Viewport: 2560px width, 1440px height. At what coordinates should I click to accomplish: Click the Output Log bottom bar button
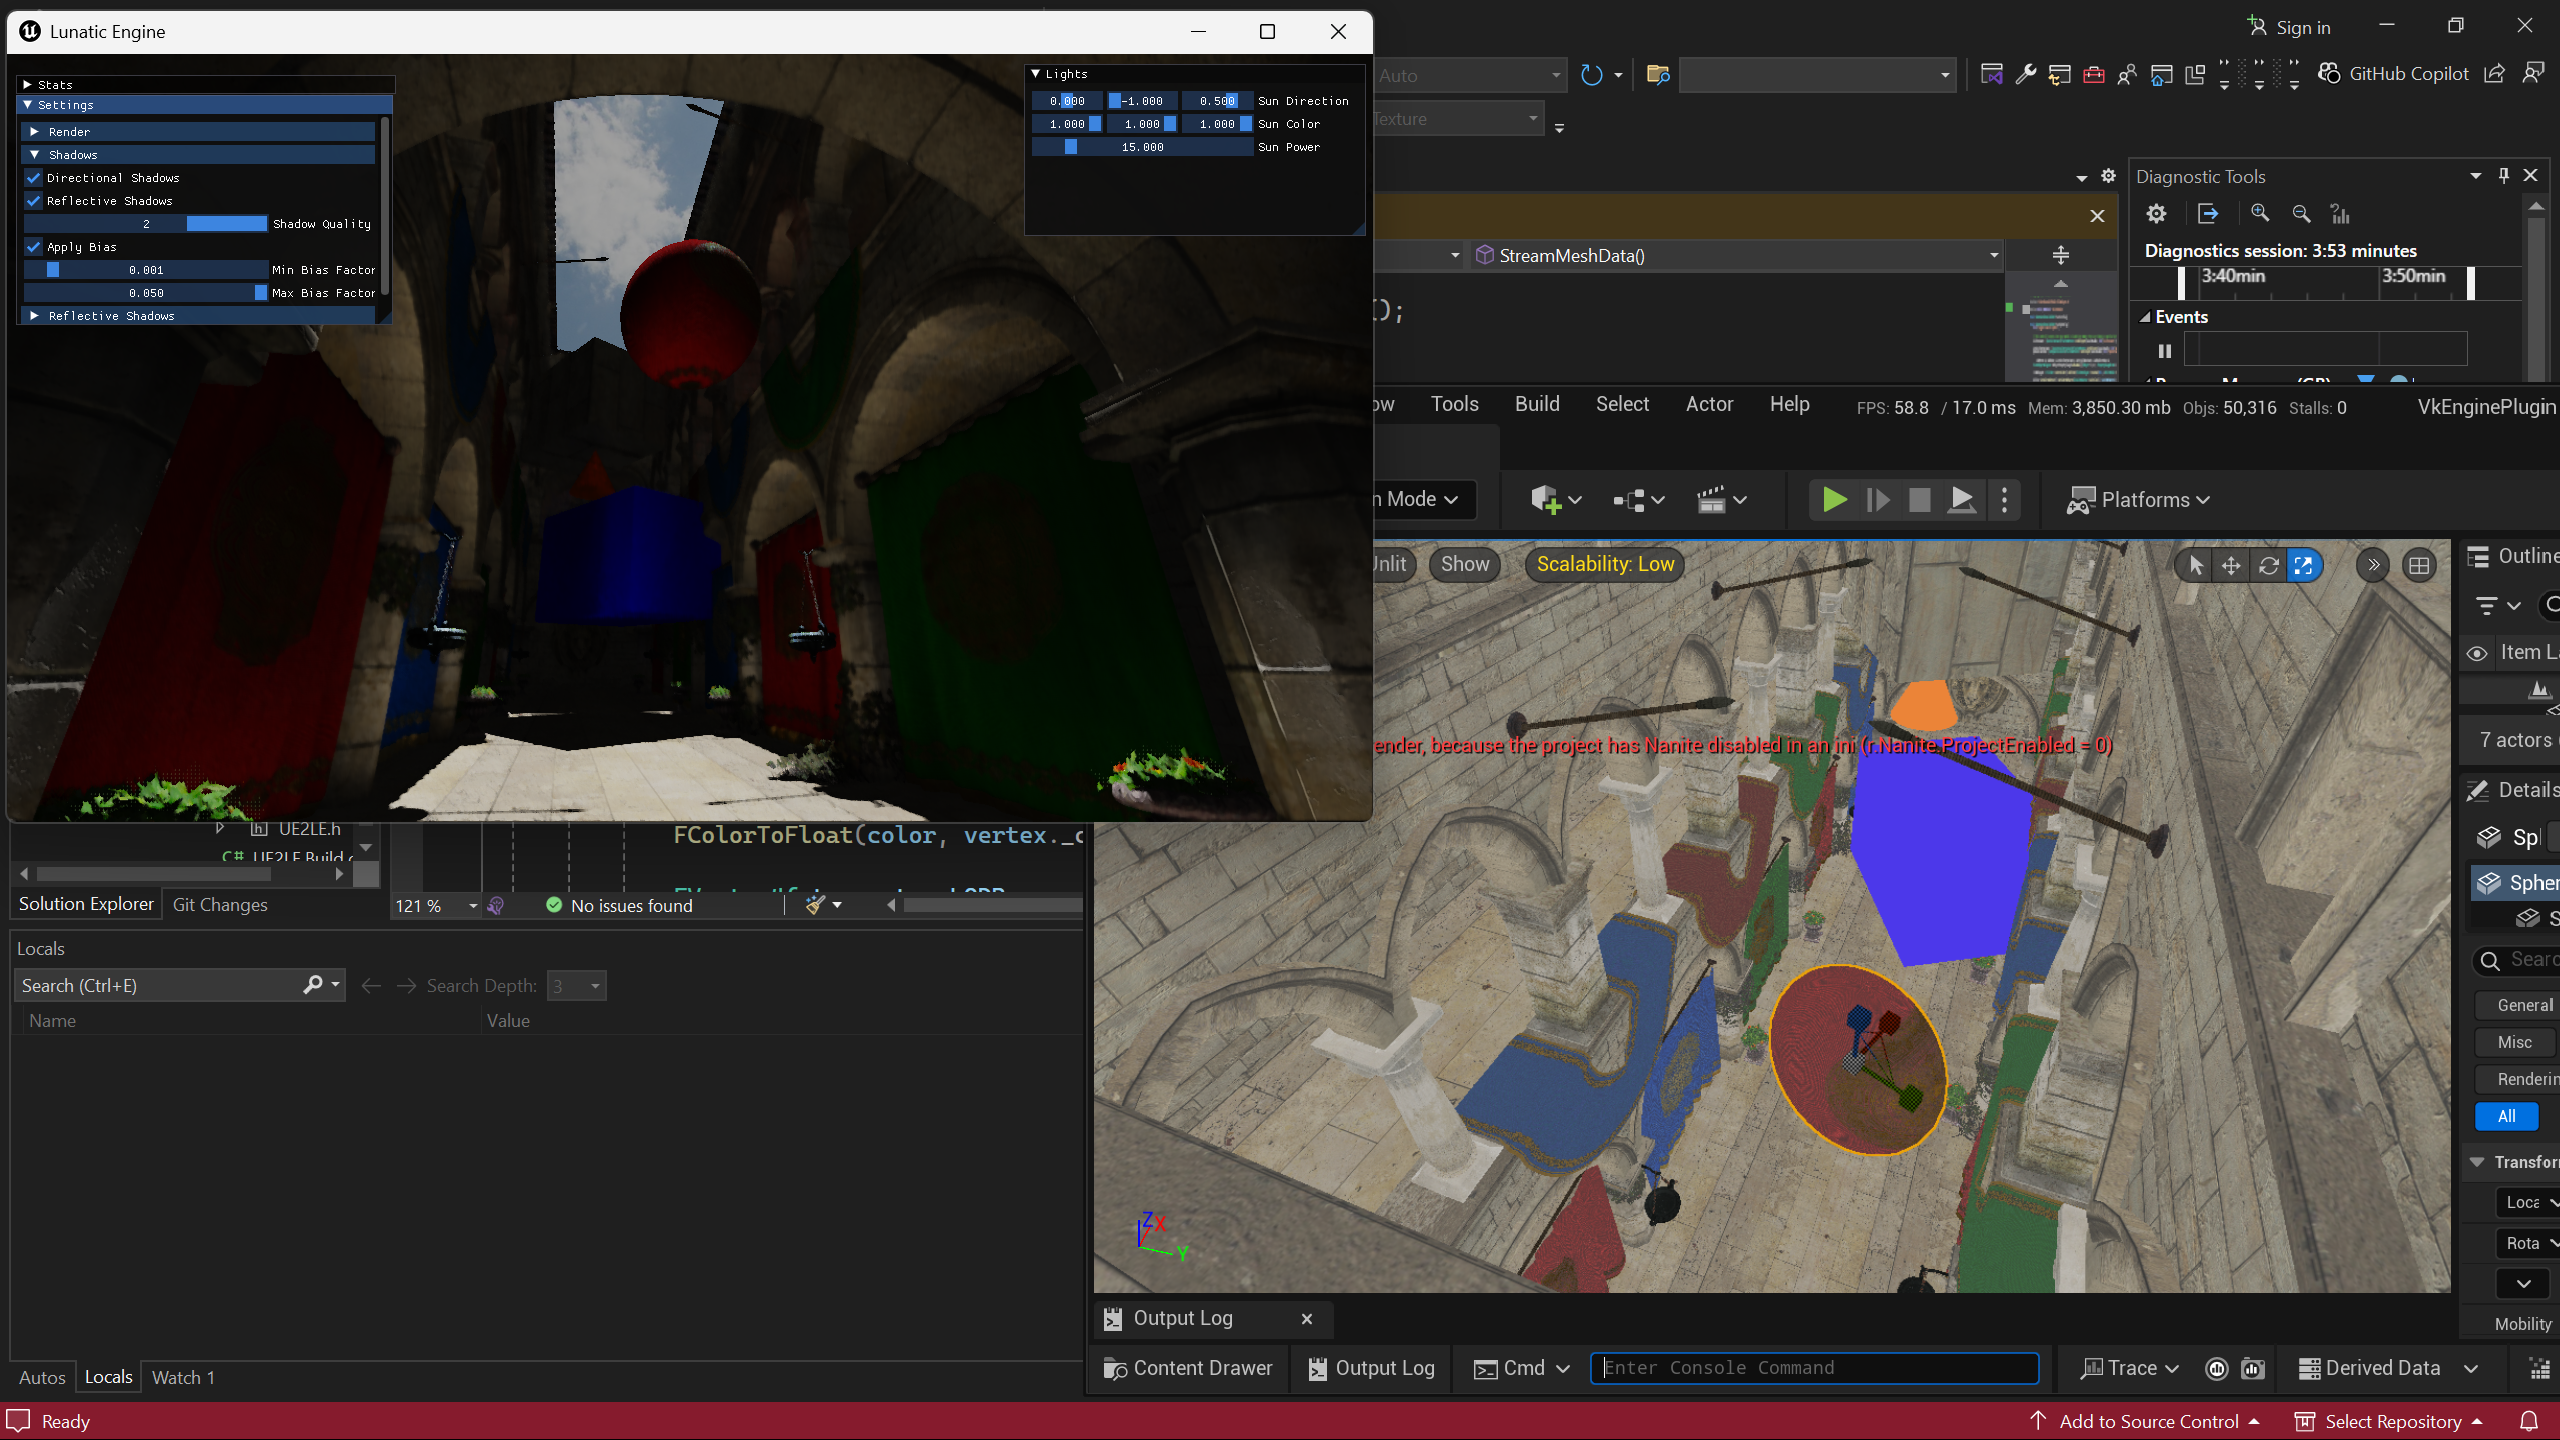click(x=1371, y=1368)
